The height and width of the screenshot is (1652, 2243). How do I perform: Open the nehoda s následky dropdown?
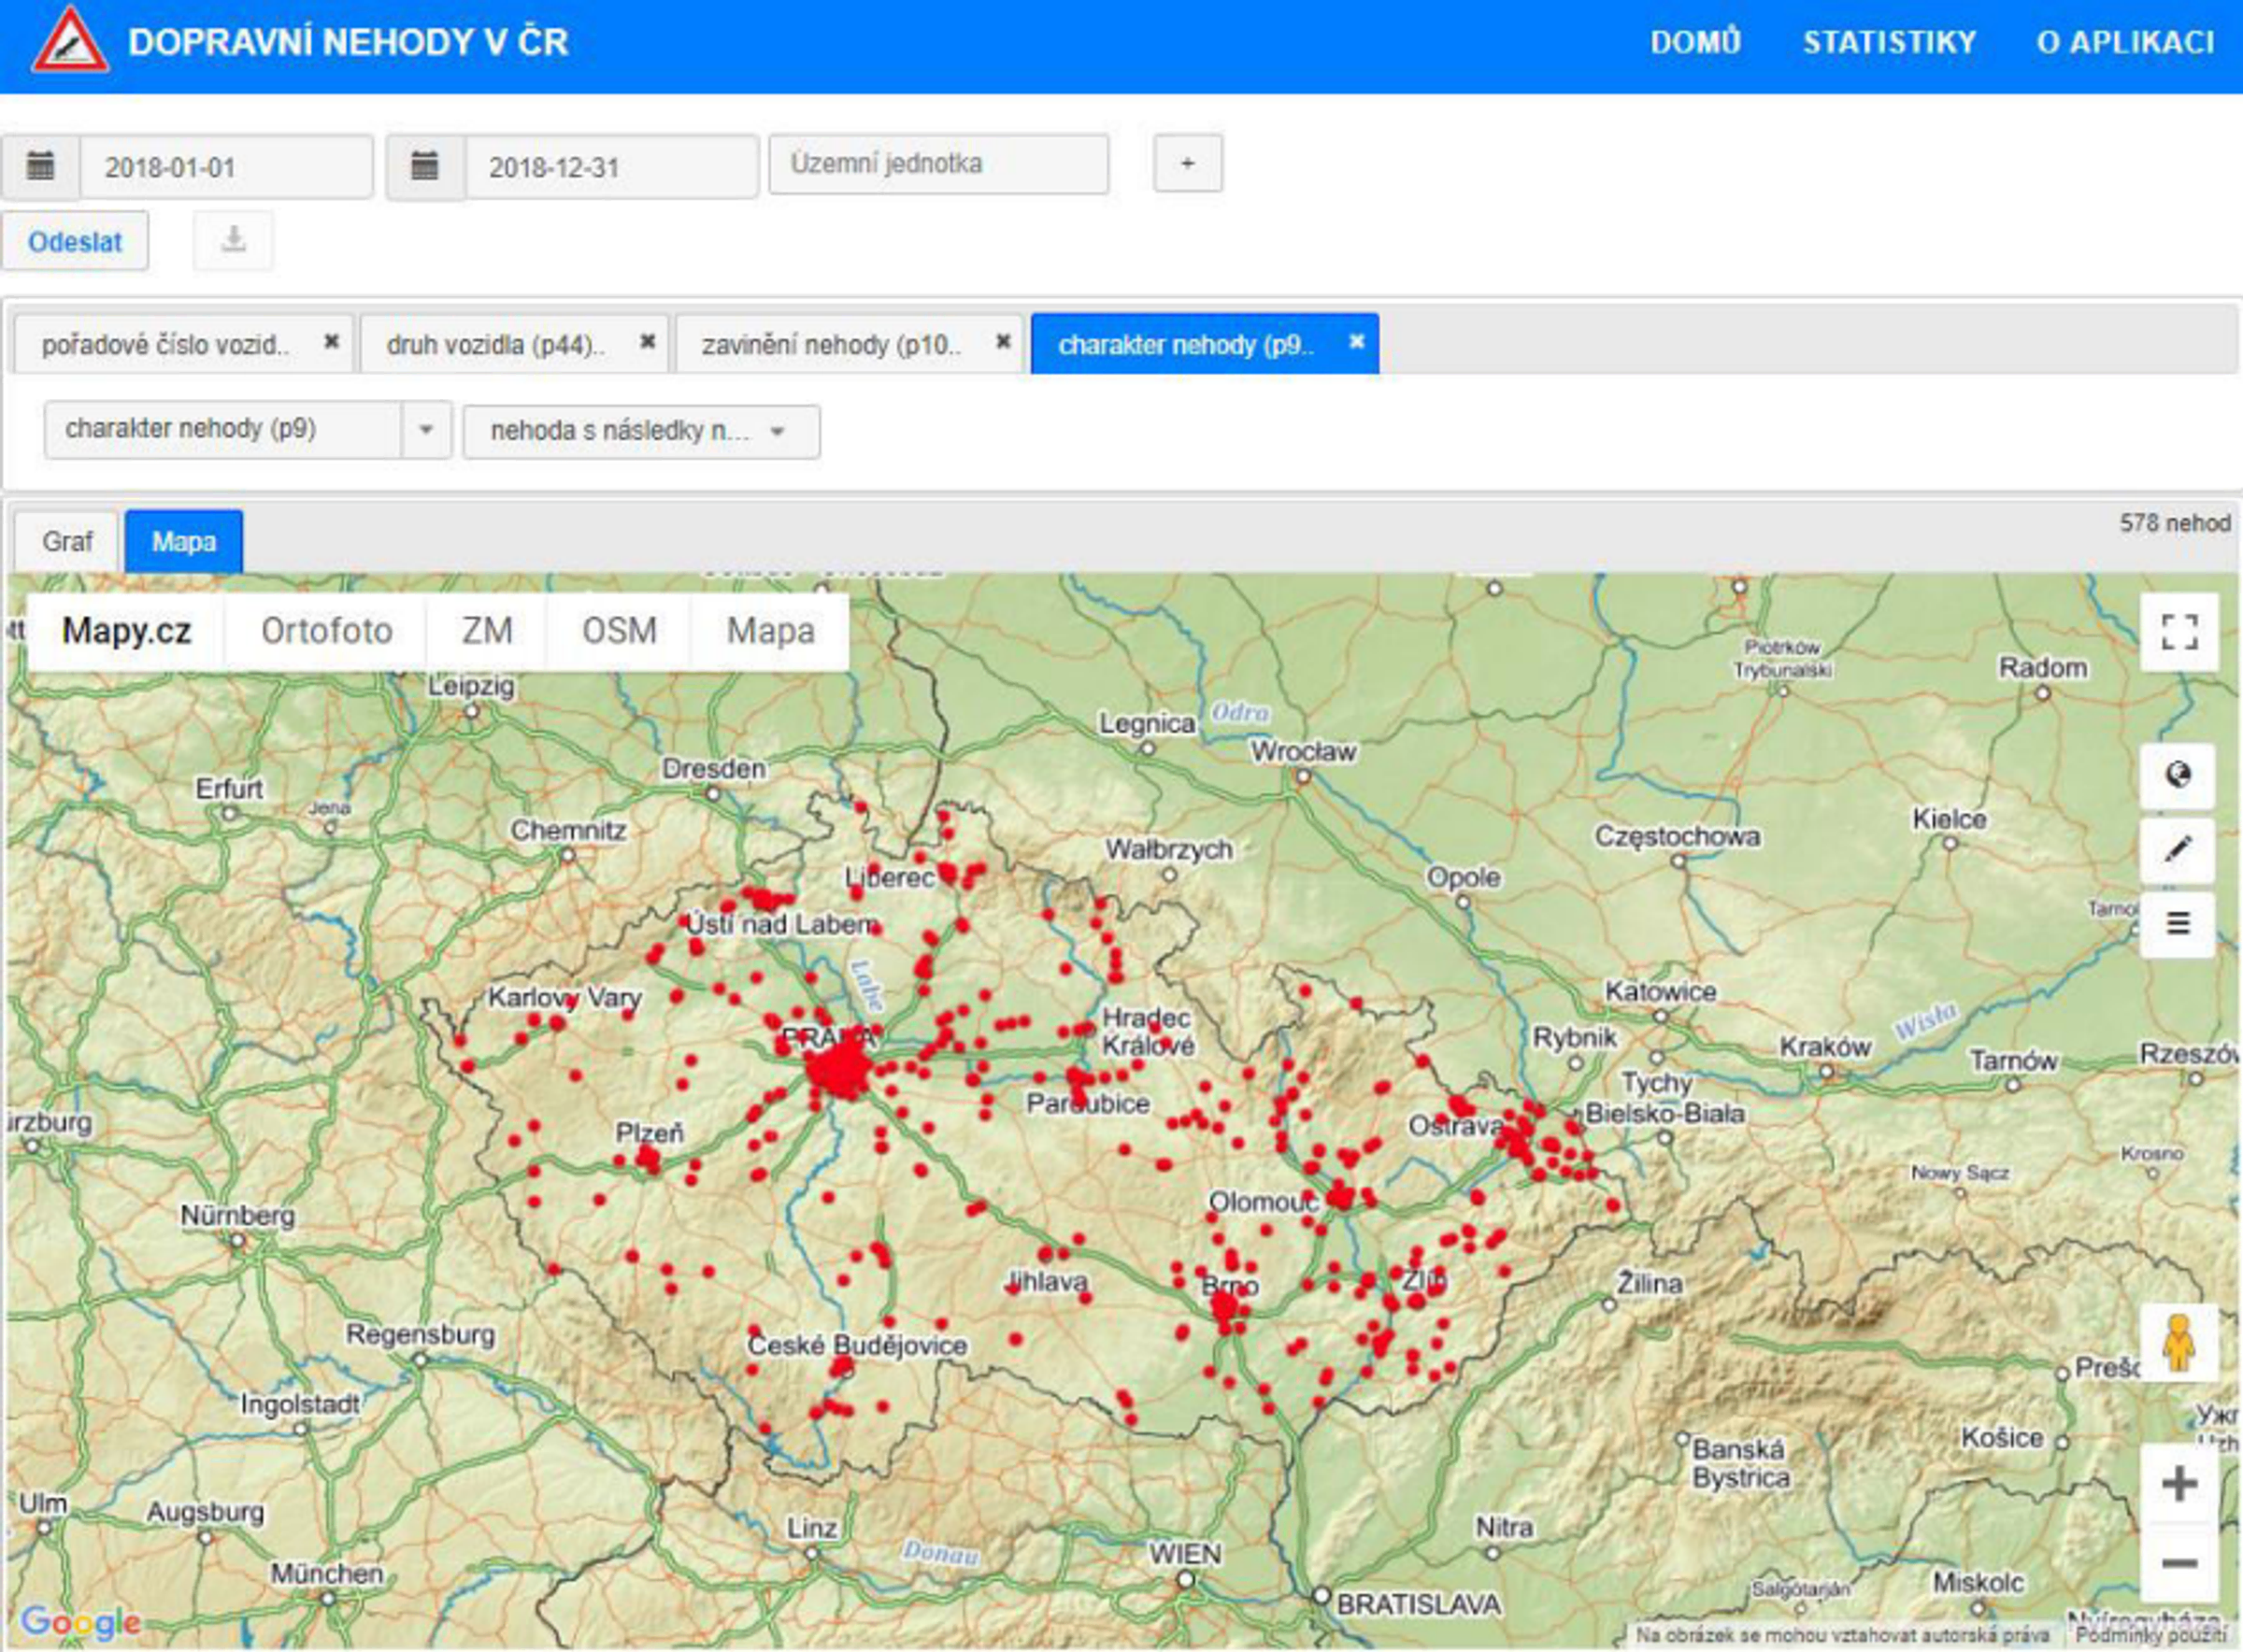click(640, 431)
